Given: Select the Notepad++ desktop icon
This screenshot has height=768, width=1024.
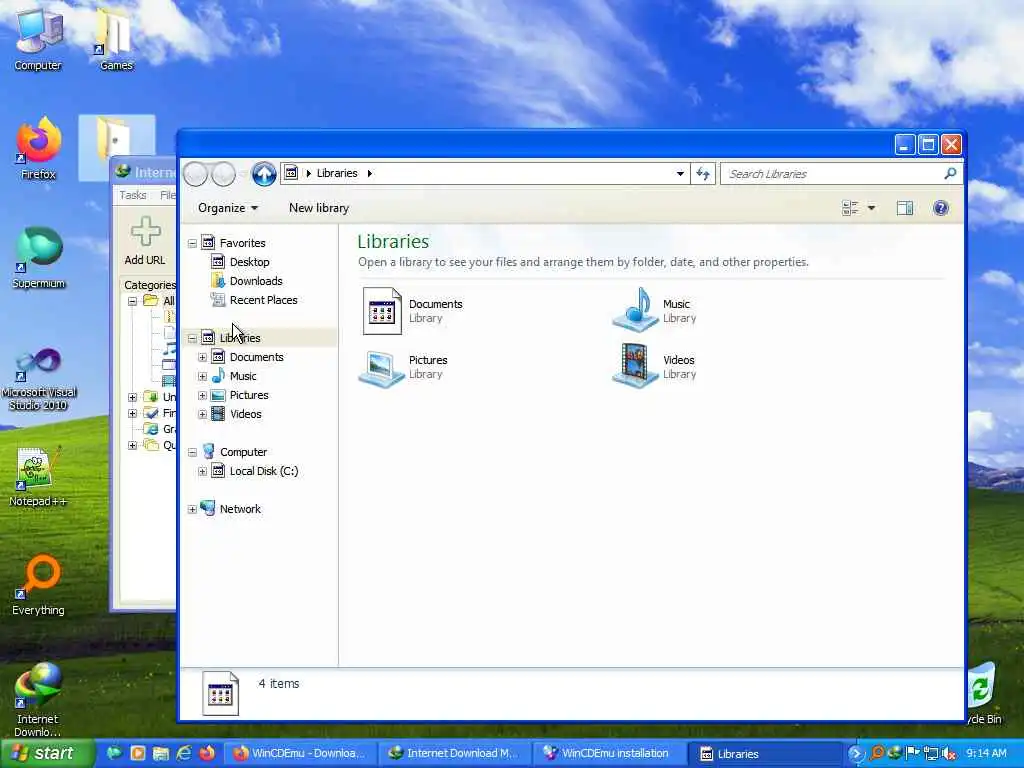Looking at the screenshot, I should click(38, 477).
